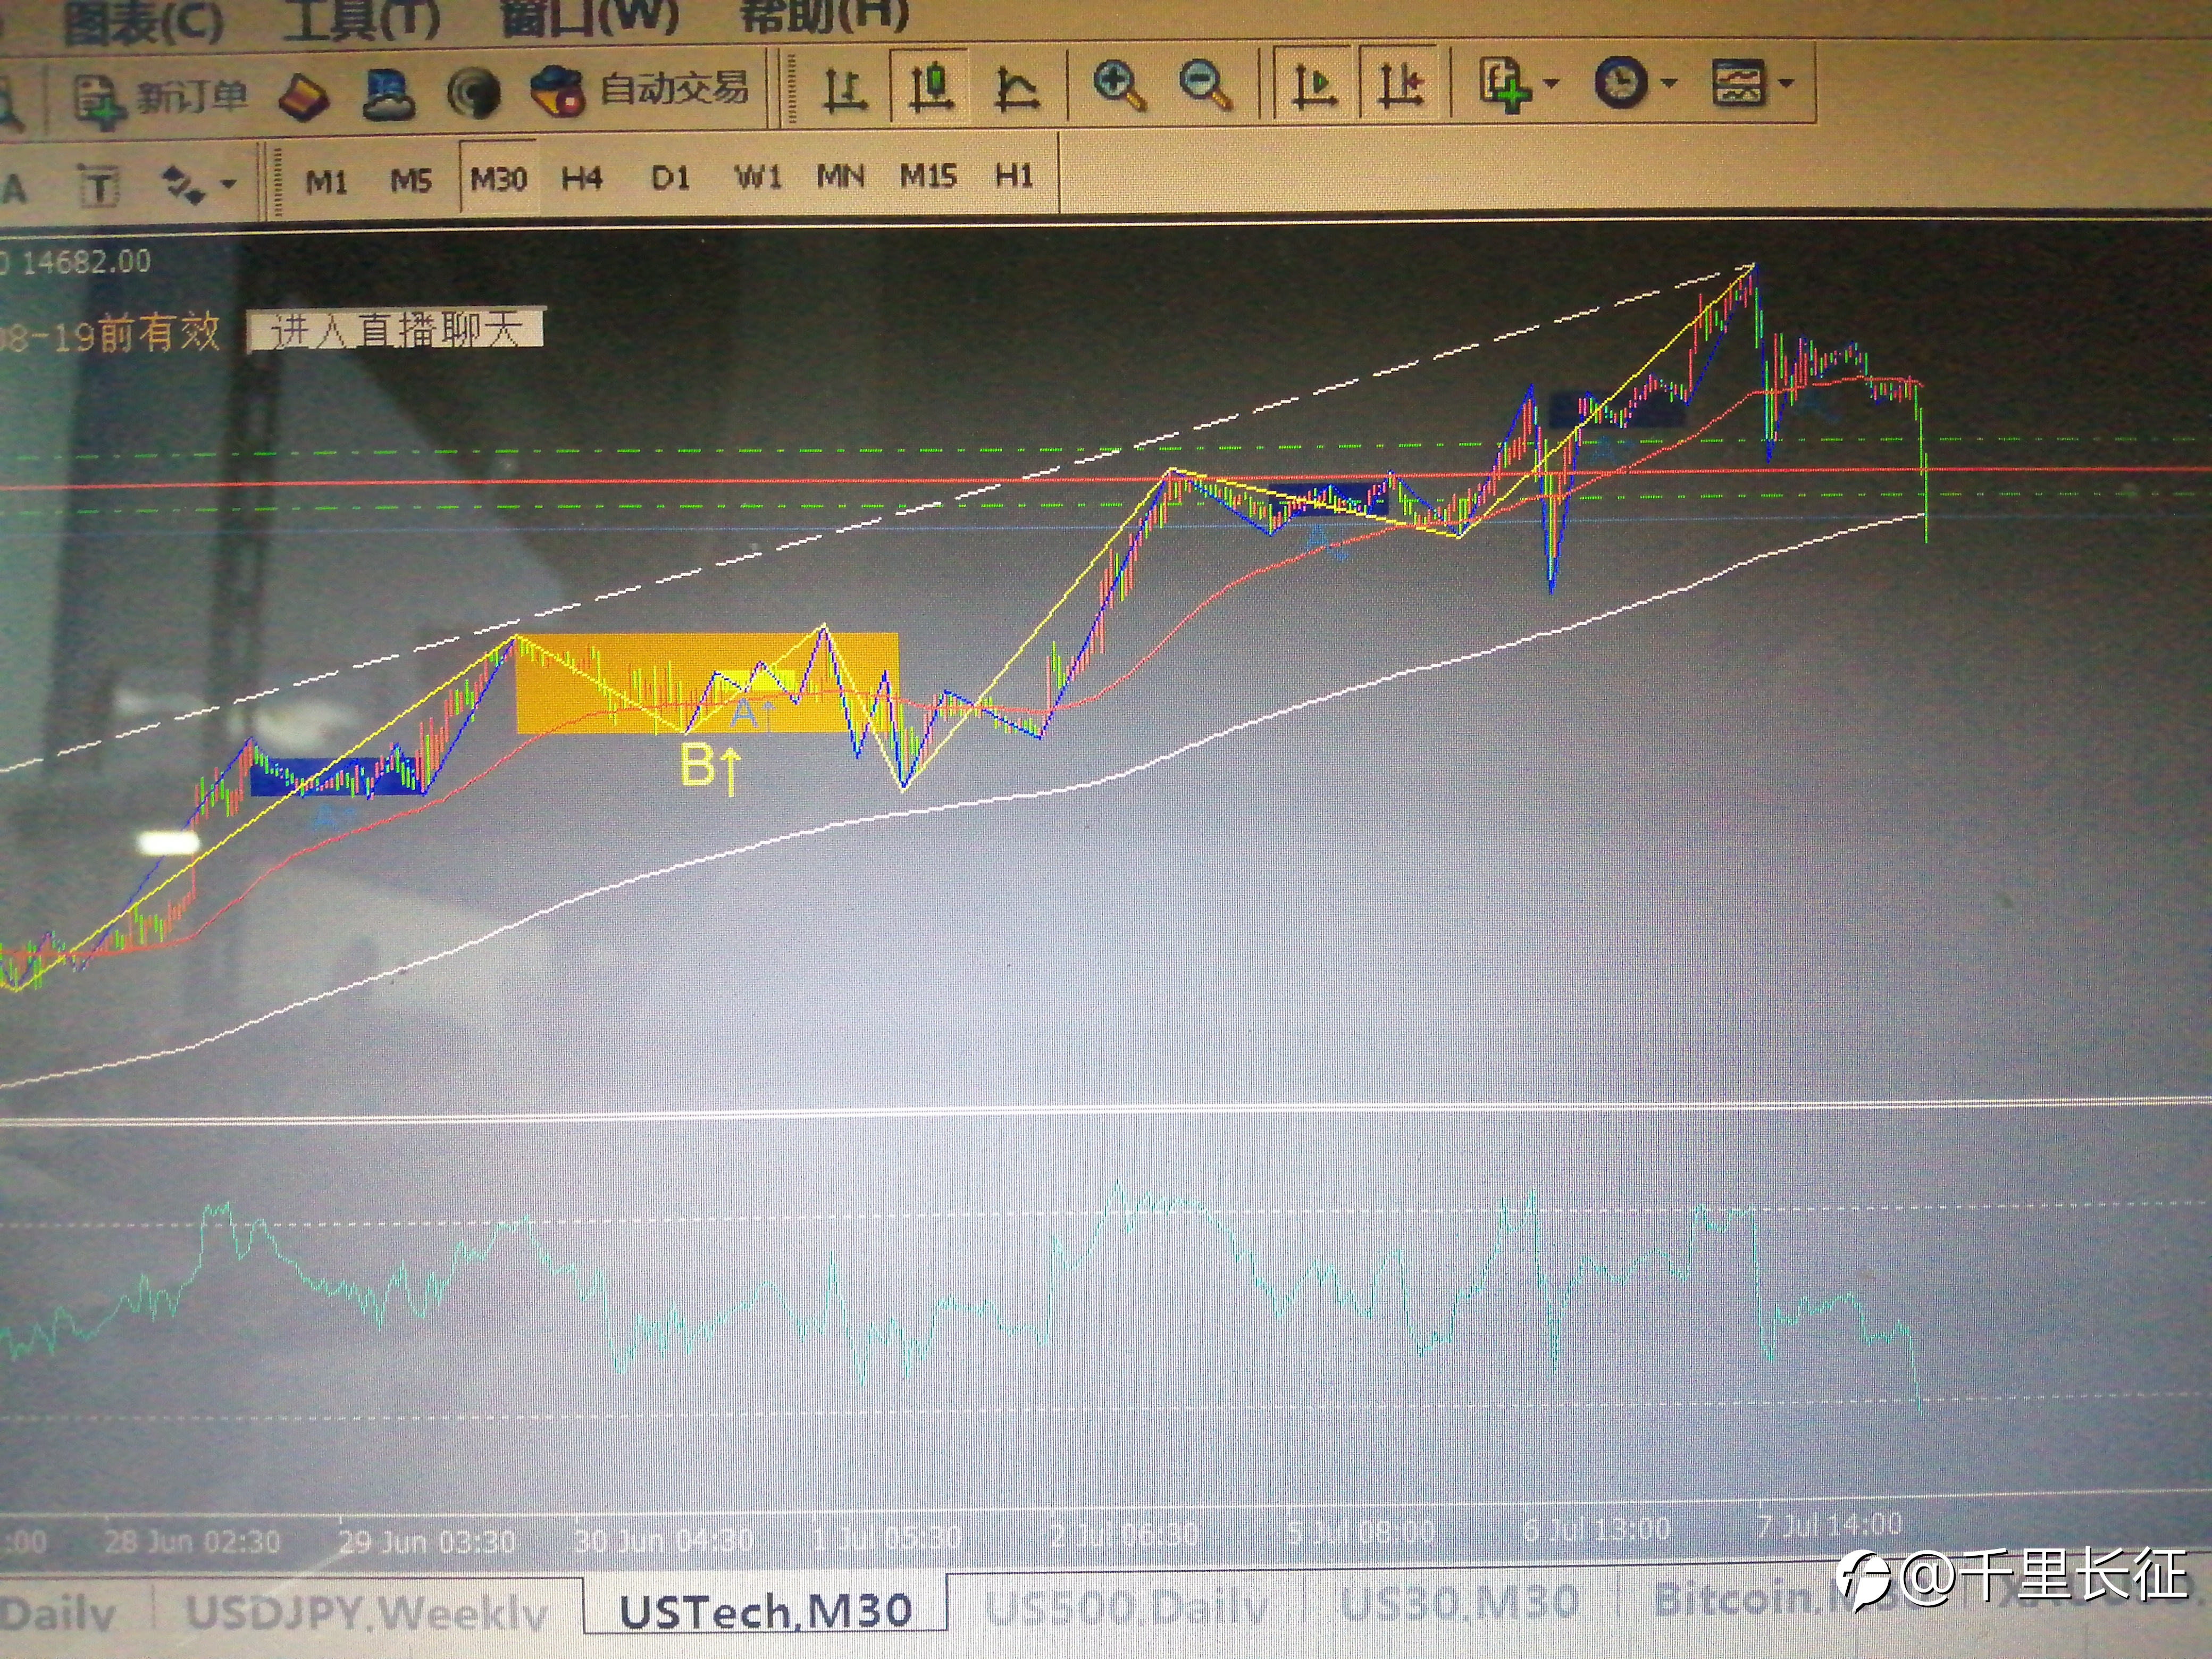Image resolution: width=2212 pixels, height=1659 pixels.
Task: Click the 28 Jun 02:30 time label
Action: coord(192,1541)
